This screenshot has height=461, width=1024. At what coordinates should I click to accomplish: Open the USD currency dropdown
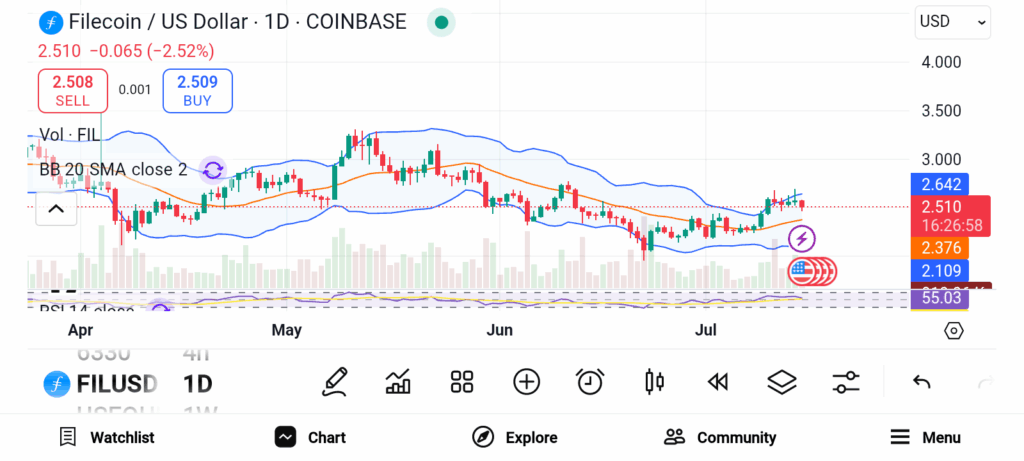[x=952, y=22]
